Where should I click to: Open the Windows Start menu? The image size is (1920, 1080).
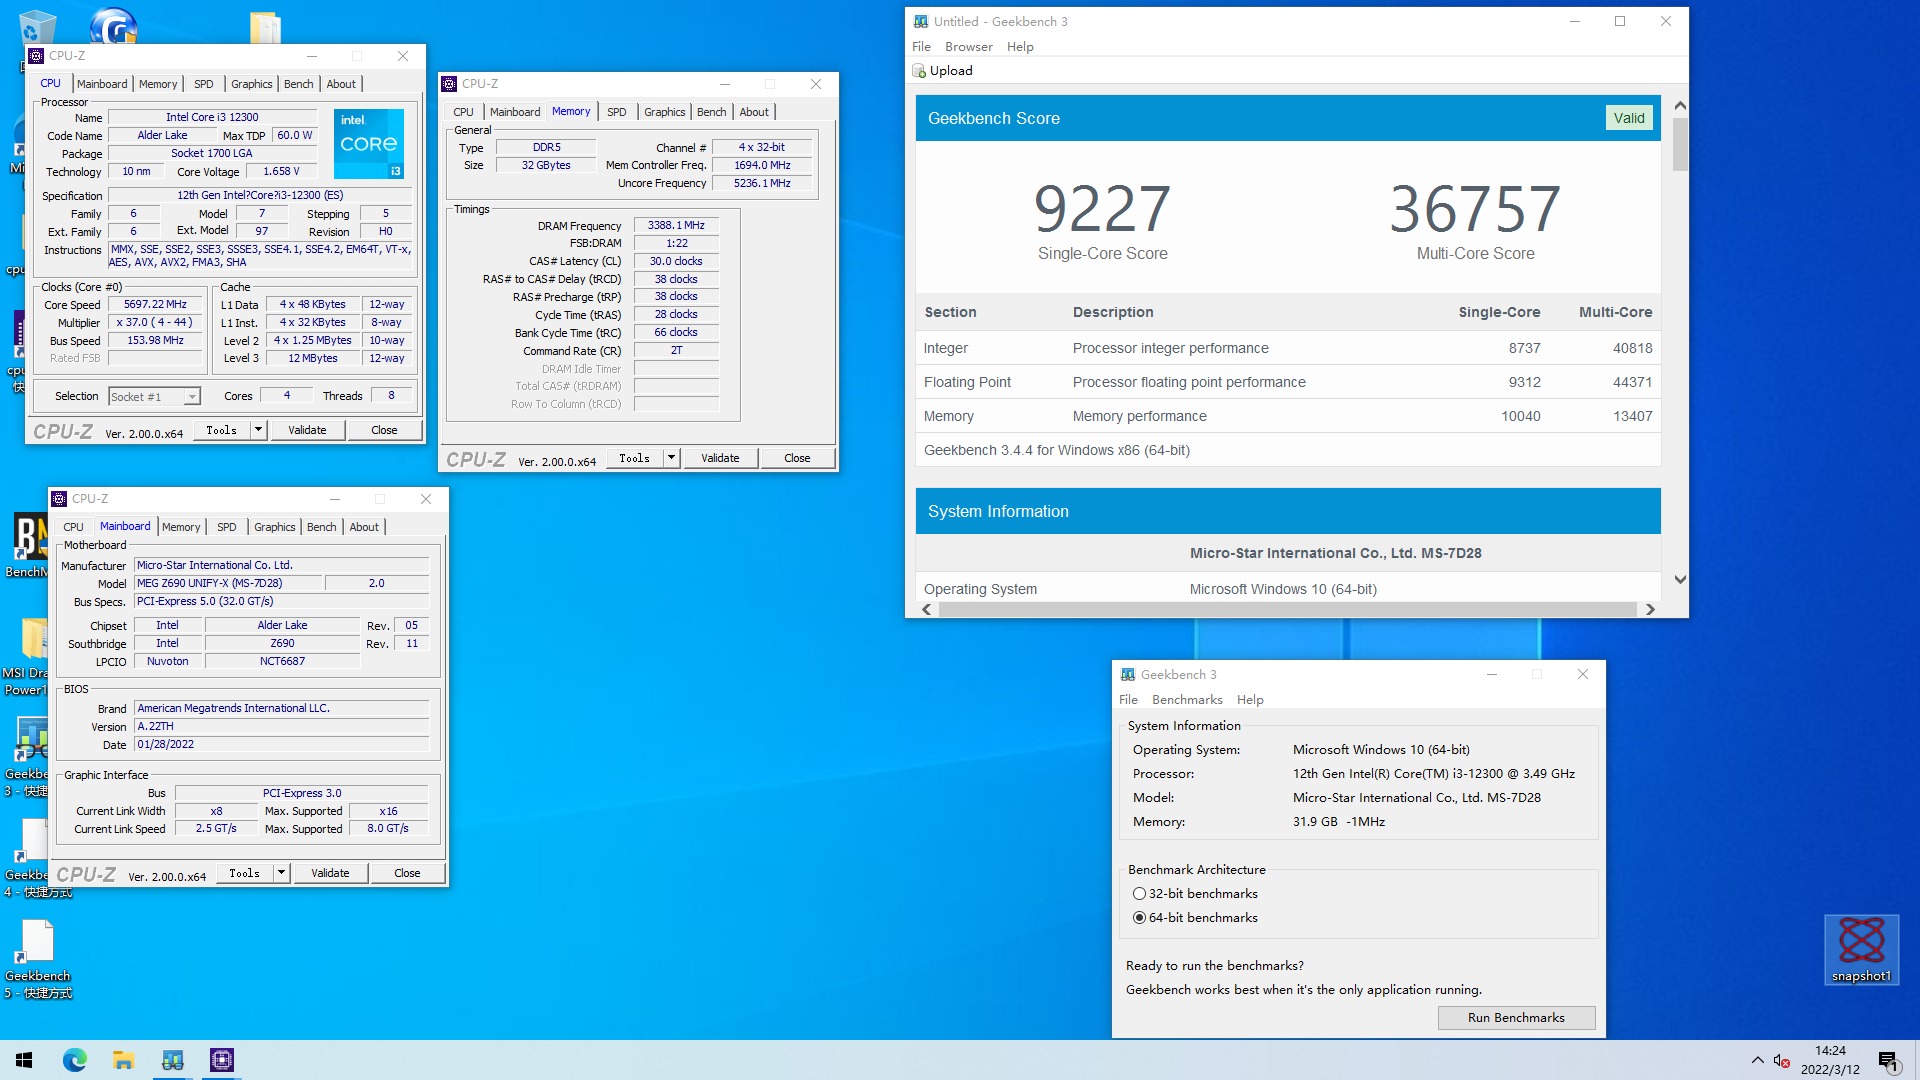point(24,1060)
